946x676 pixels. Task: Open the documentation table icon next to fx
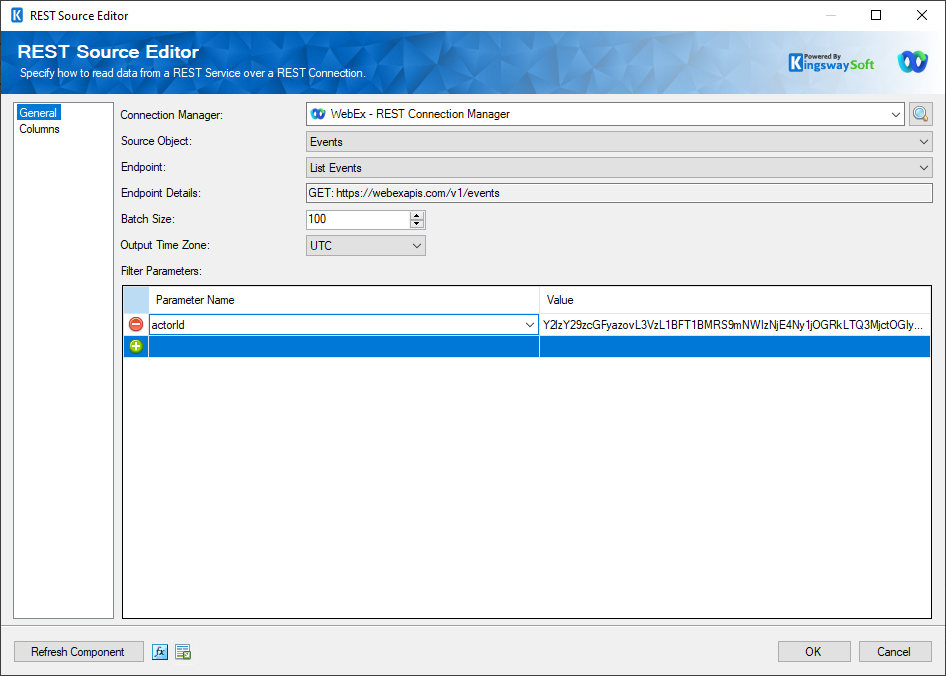point(183,652)
